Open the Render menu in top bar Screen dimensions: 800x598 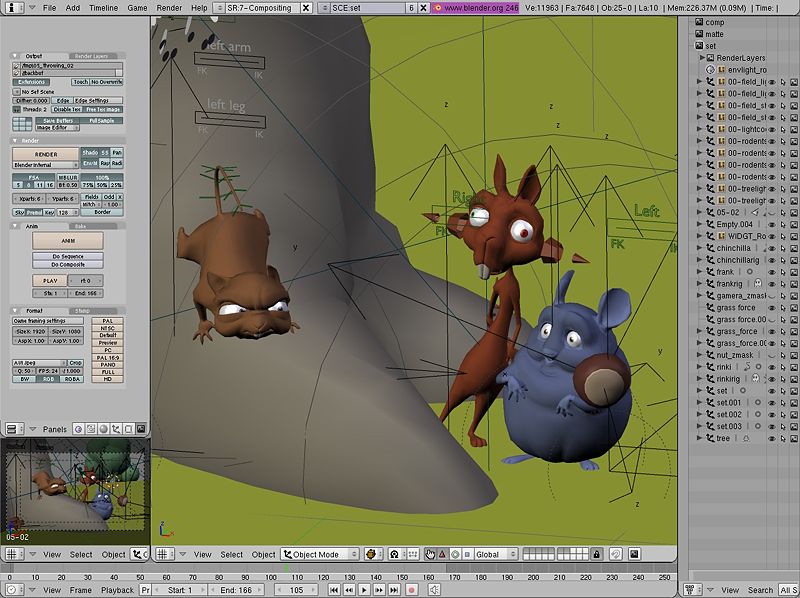(169, 8)
